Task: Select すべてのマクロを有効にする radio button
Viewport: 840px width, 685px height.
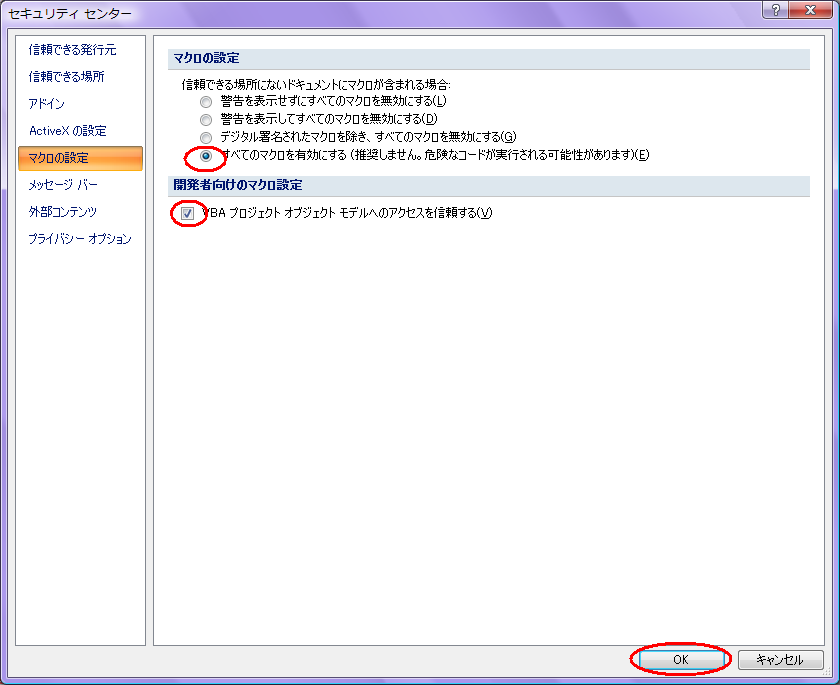Action: tap(206, 156)
